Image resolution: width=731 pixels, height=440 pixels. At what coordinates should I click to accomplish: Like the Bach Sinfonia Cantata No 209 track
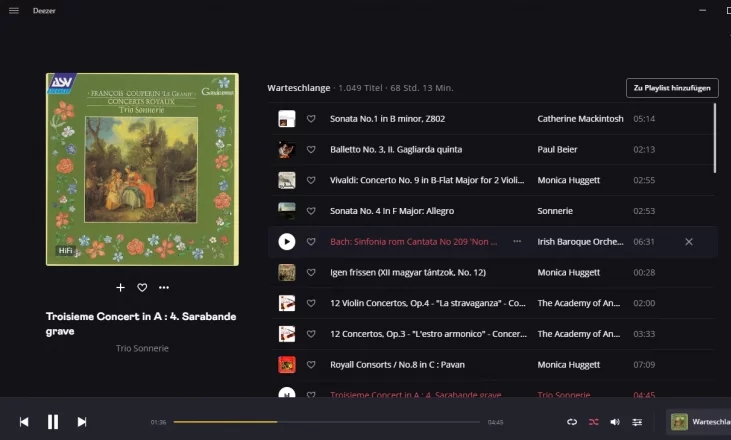click(311, 242)
